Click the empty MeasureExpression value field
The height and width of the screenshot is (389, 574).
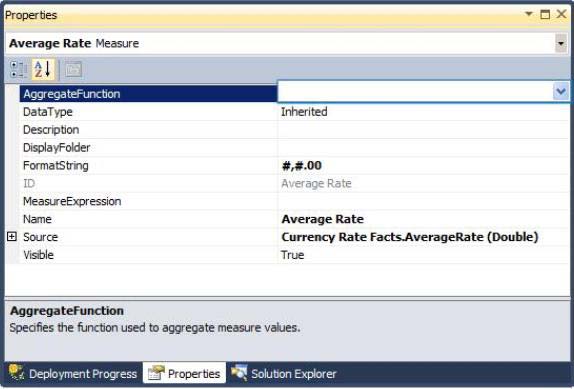pyautogui.click(x=424, y=201)
